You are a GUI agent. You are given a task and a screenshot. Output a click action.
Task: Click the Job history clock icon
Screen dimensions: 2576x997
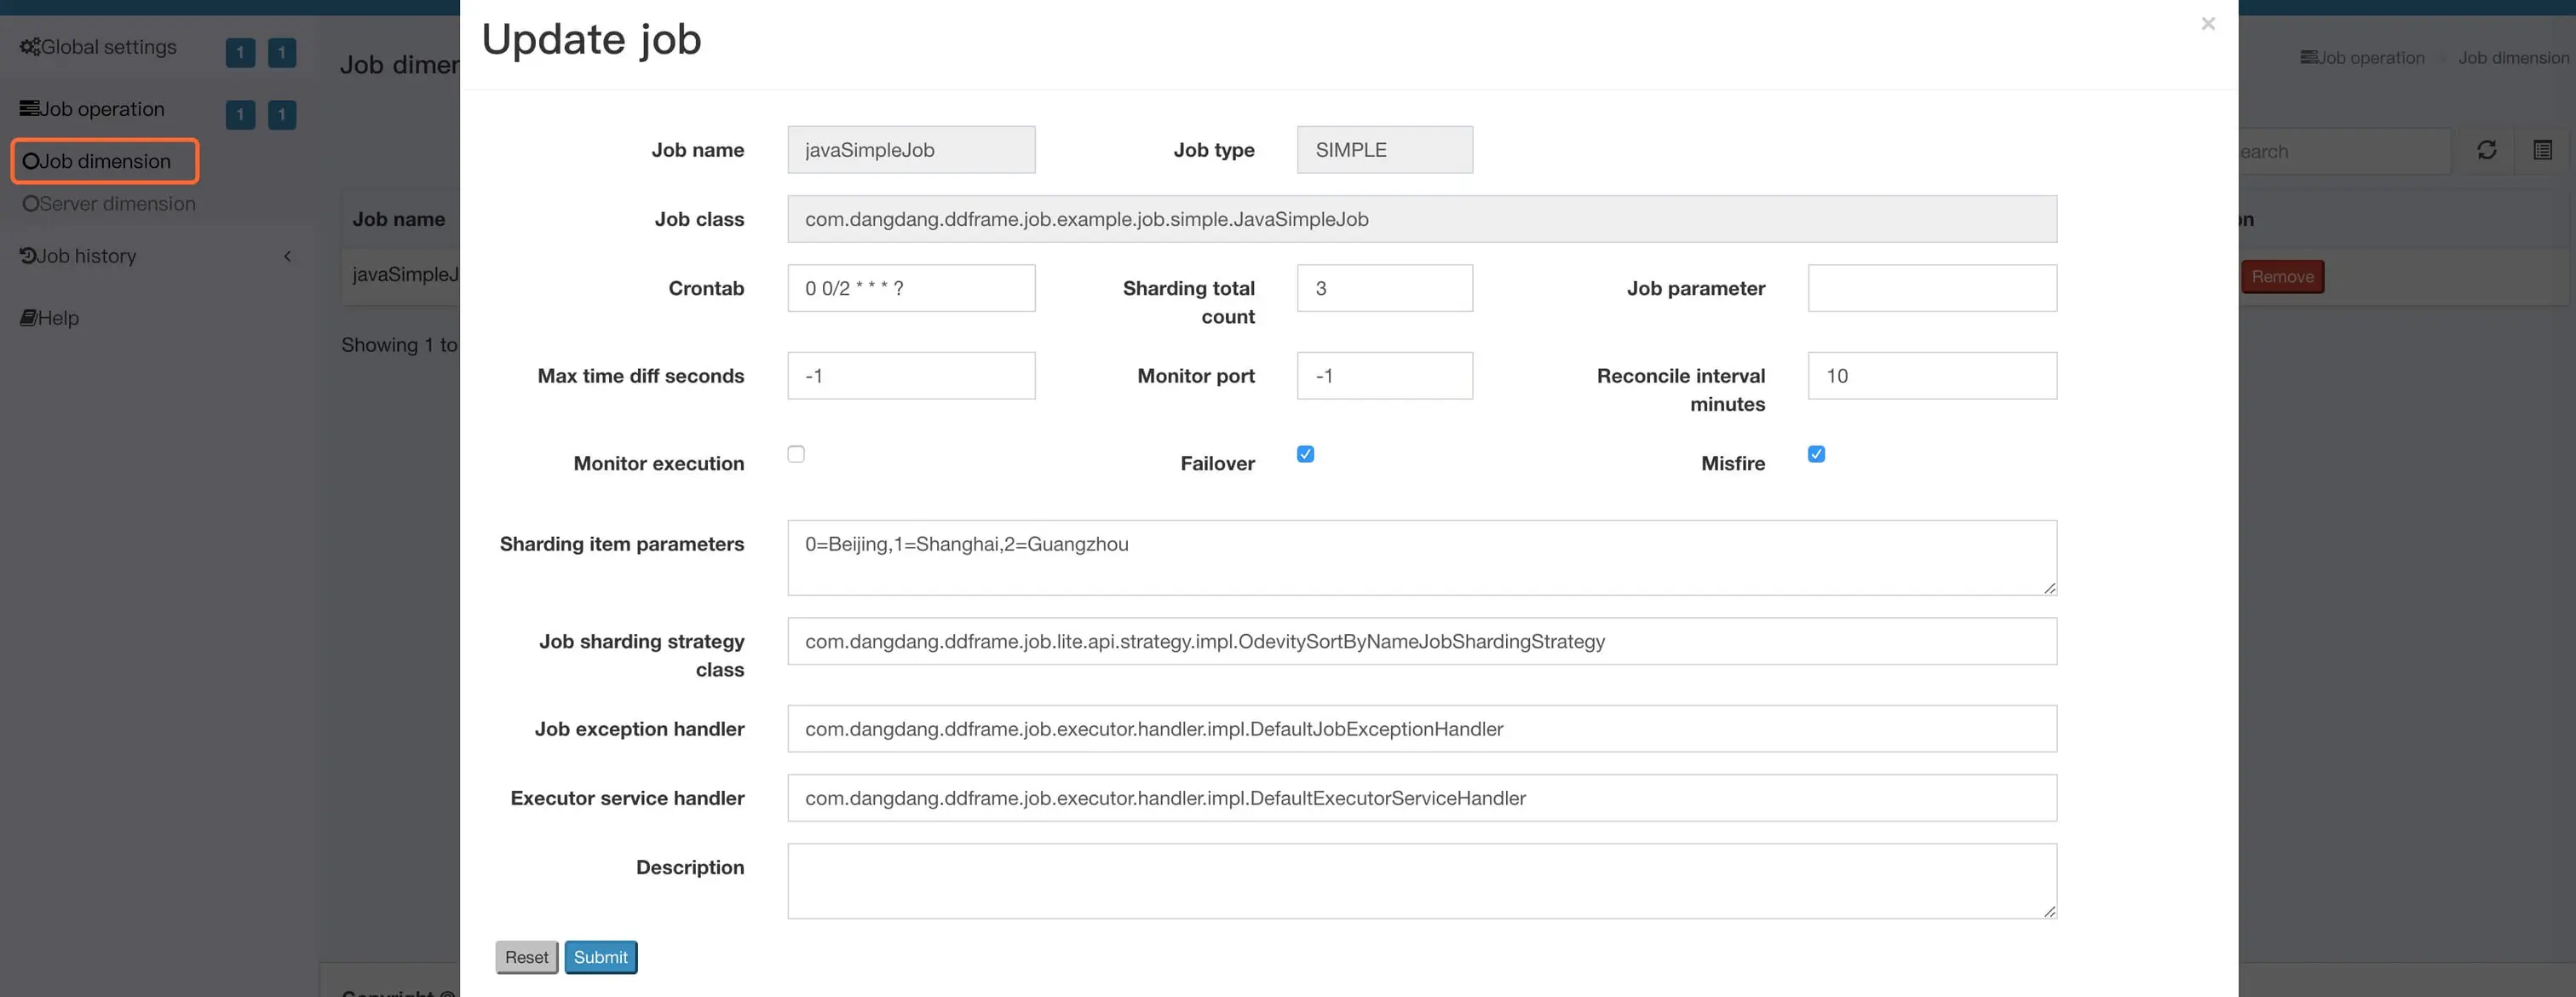(x=28, y=256)
